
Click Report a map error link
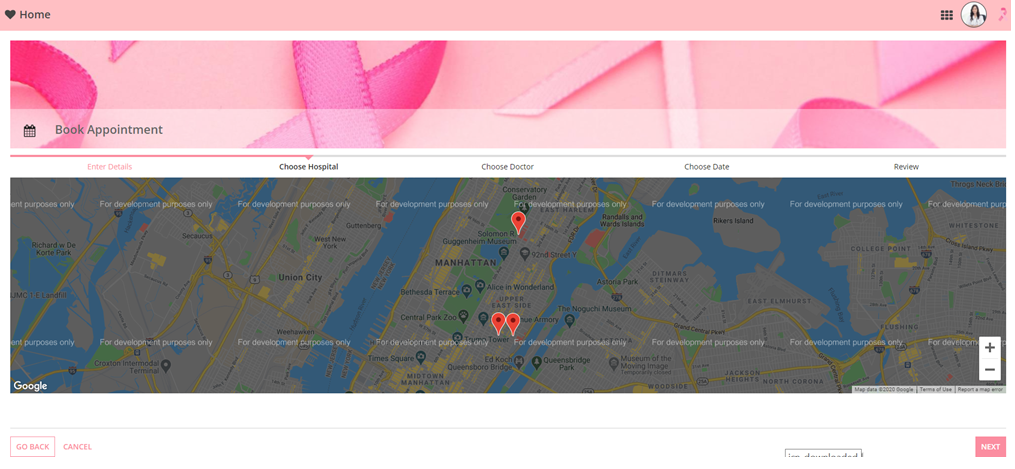pos(980,389)
